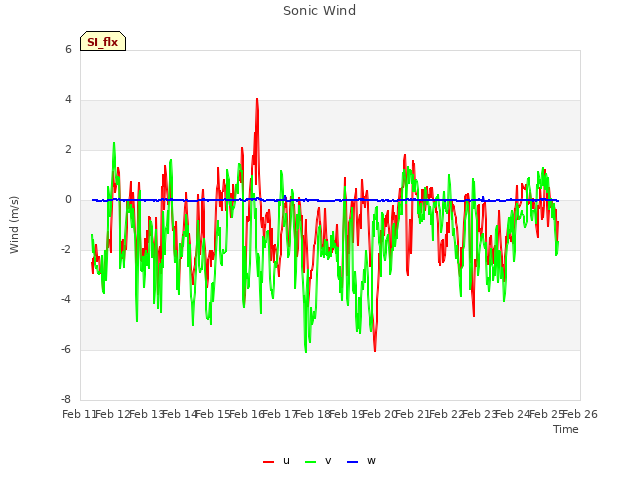The width and height of the screenshot is (640, 480).
Task: Click the red u legend swatch
Action: coord(269,462)
